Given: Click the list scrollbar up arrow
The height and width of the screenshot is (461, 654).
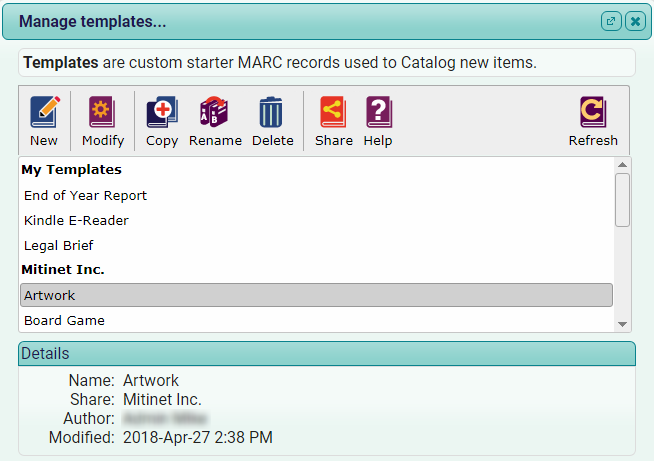Looking at the screenshot, I should tap(622, 165).
